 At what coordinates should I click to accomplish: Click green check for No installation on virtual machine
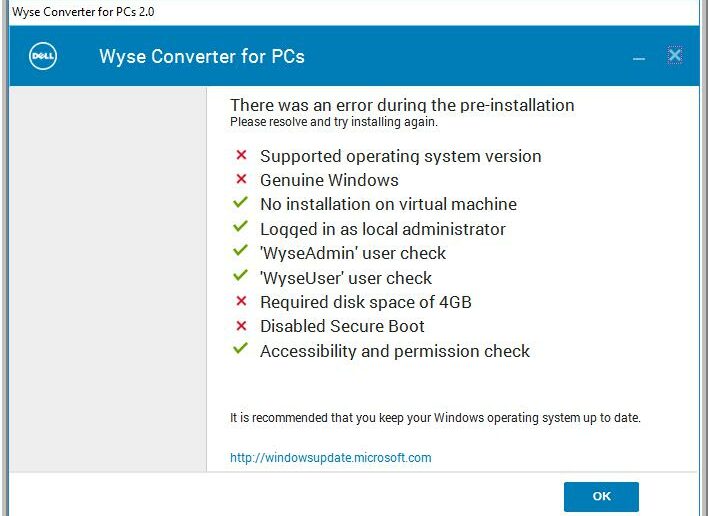(240, 202)
